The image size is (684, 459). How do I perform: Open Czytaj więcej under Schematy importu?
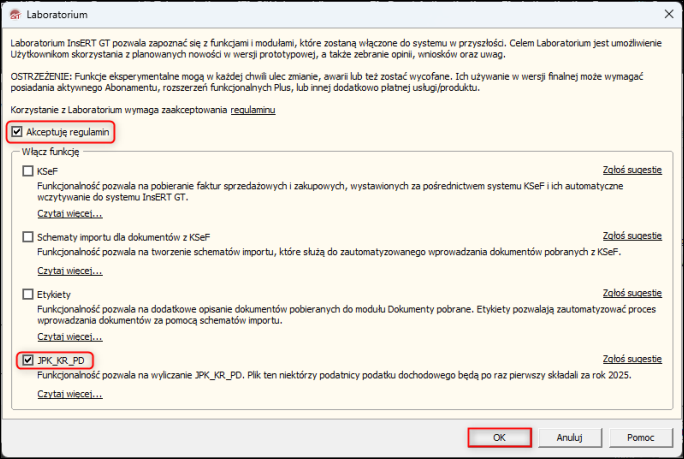click(x=70, y=271)
